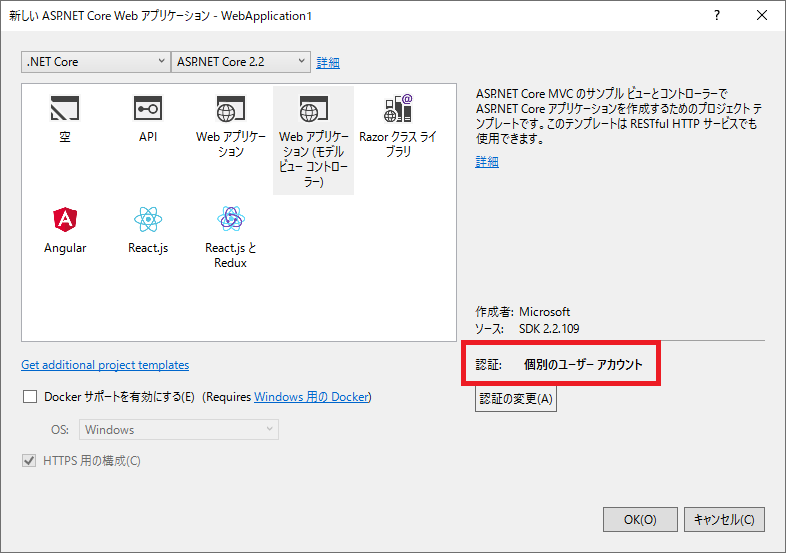Expand the ASP.NET Core 2.2 version dropdown
This screenshot has width=786, height=553.
click(x=241, y=62)
